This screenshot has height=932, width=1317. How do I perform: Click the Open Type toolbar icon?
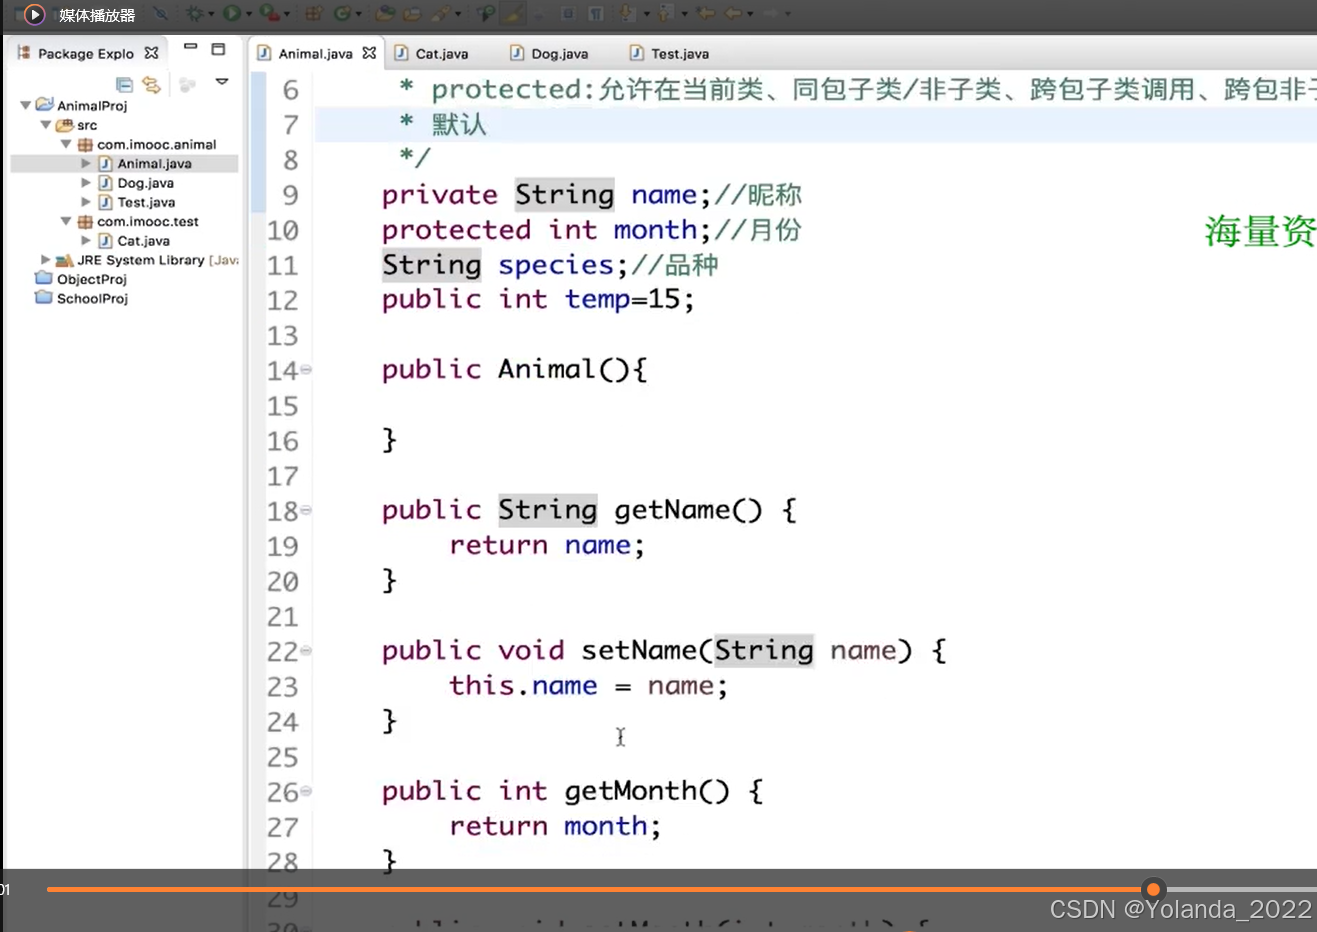(385, 14)
